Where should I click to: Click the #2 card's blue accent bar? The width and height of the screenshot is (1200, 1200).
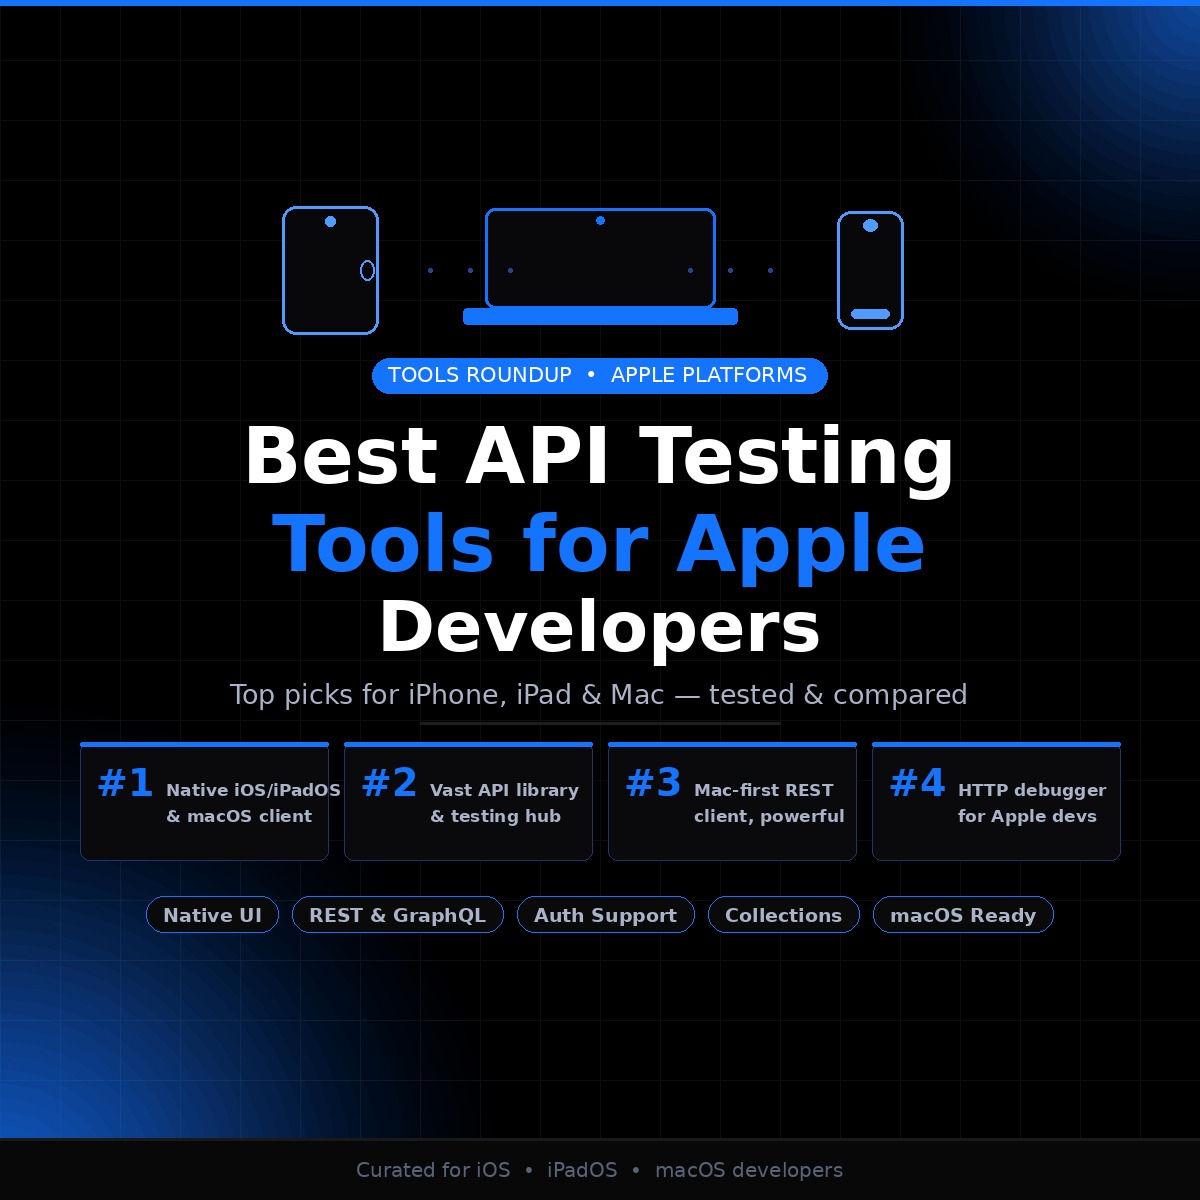pos(468,744)
